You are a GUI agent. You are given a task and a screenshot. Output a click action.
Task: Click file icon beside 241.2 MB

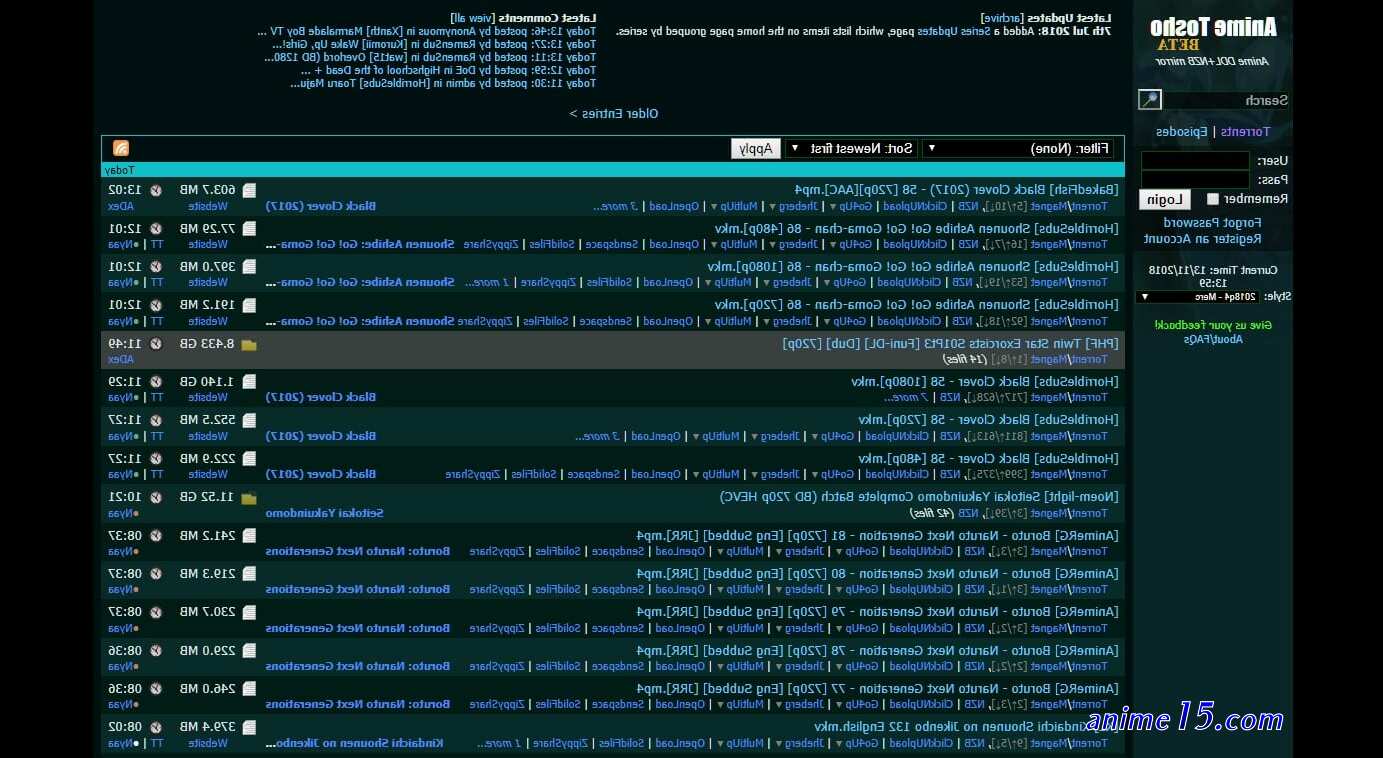pos(249,535)
